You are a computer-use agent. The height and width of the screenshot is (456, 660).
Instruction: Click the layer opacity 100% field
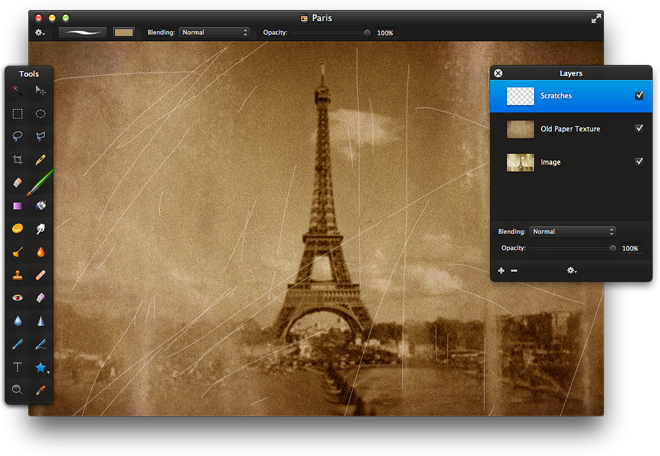click(x=631, y=248)
